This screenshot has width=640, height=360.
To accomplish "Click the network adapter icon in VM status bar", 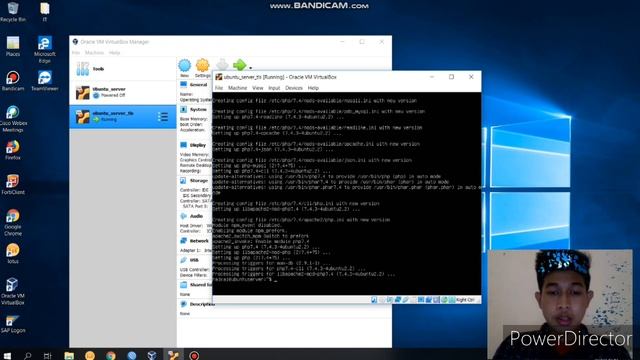I will [398, 300].
